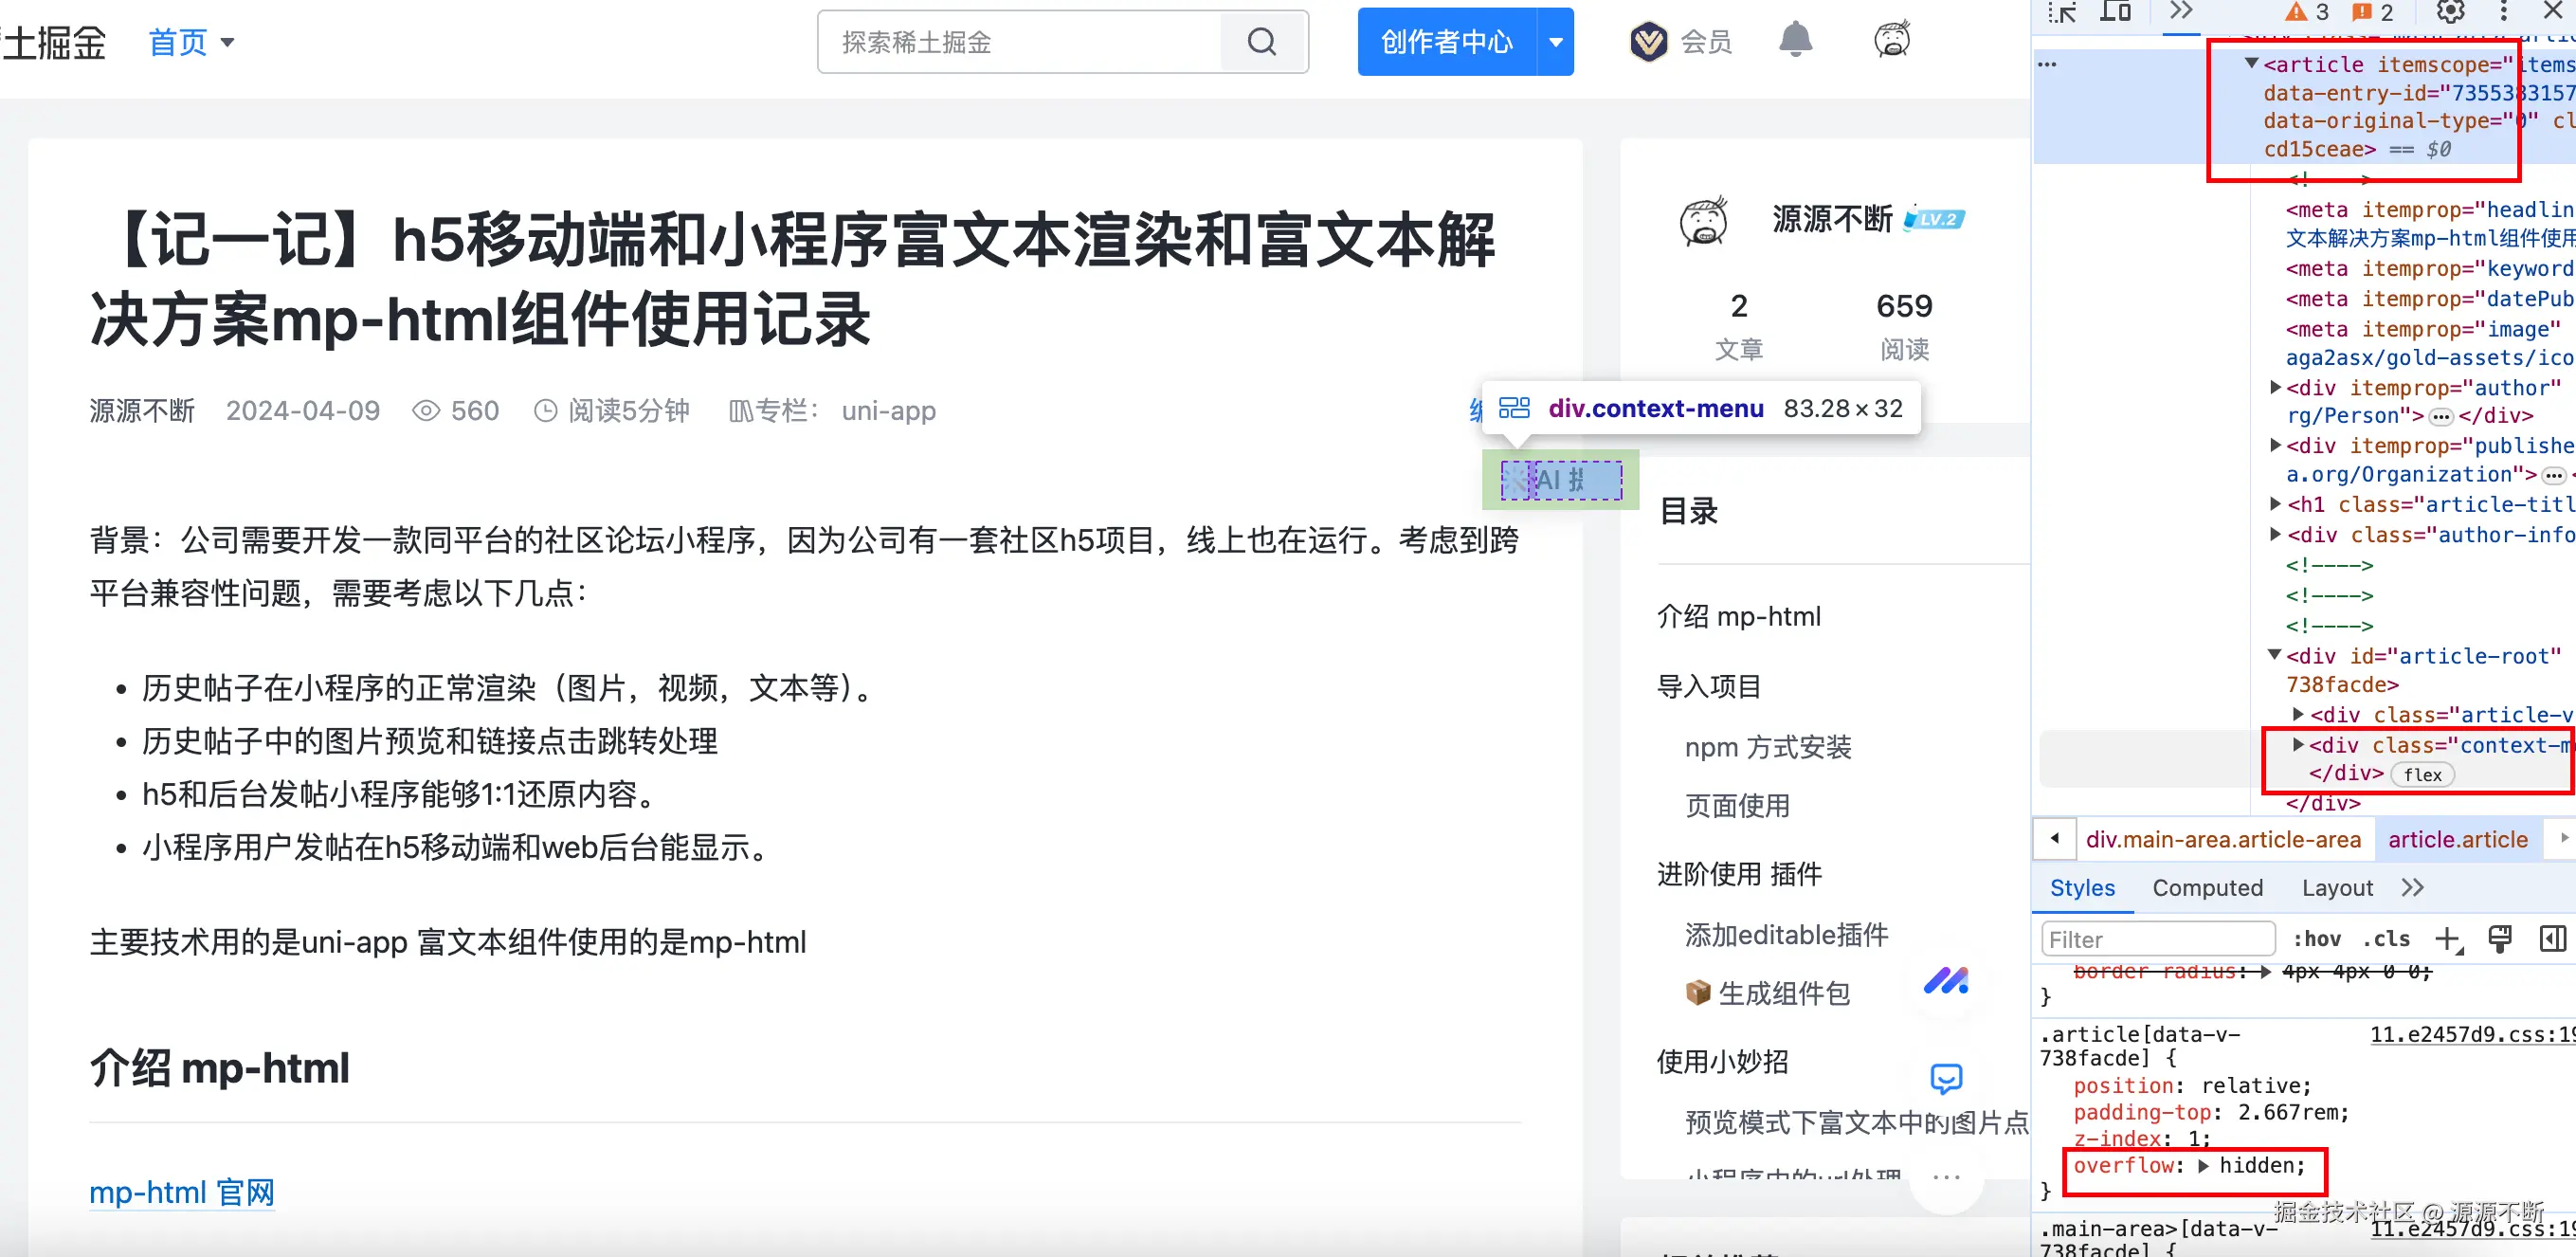The width and height of the screenshot is (2576, 1257).
Task: Toggle the flex badge on context-menu div
Action: [x=2422, y=775]
